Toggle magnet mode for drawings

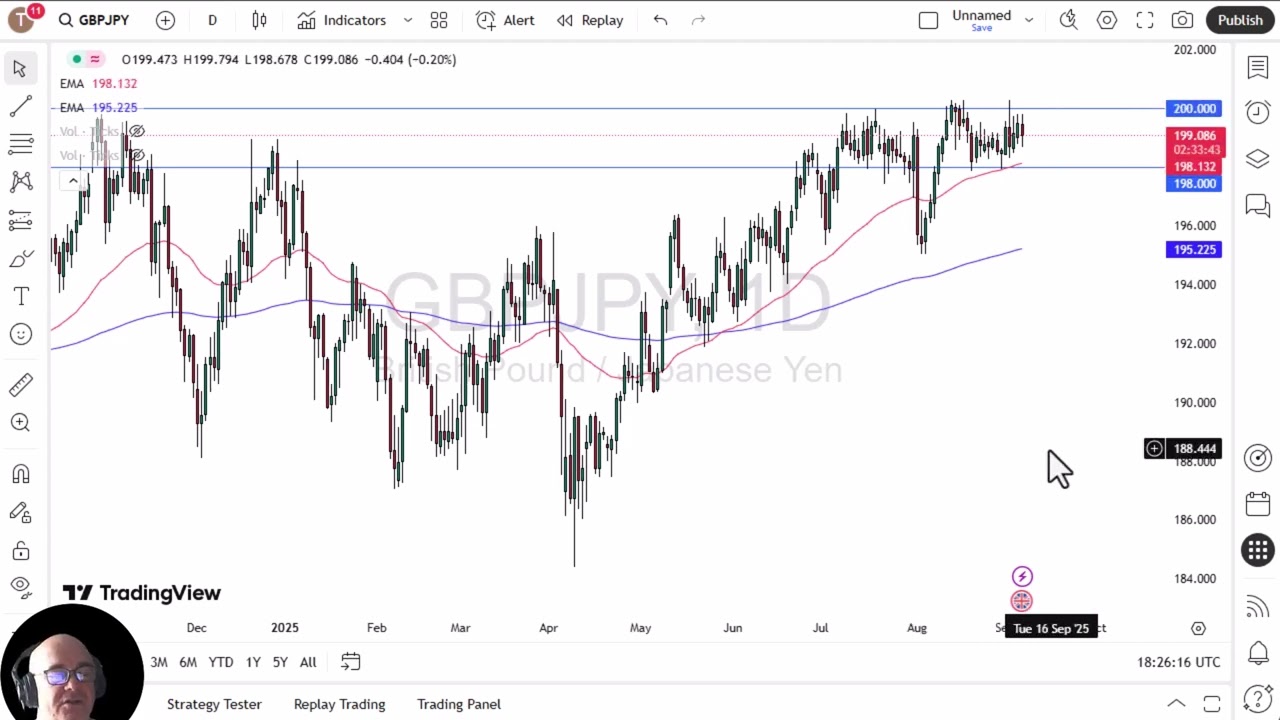[x=20, y=474]
